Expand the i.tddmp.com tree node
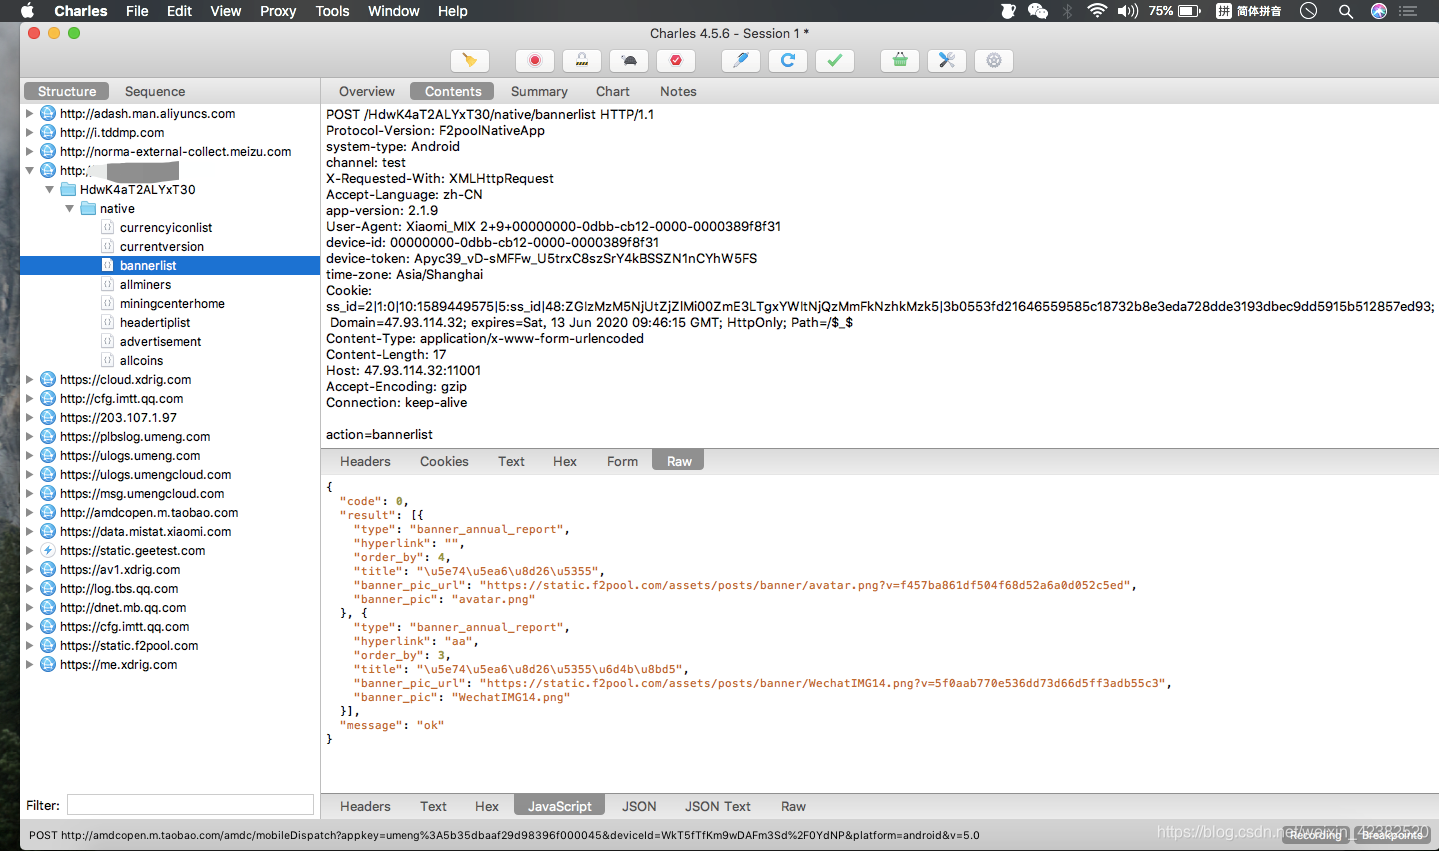This screenshot has height=851, width=1439. 29,132
